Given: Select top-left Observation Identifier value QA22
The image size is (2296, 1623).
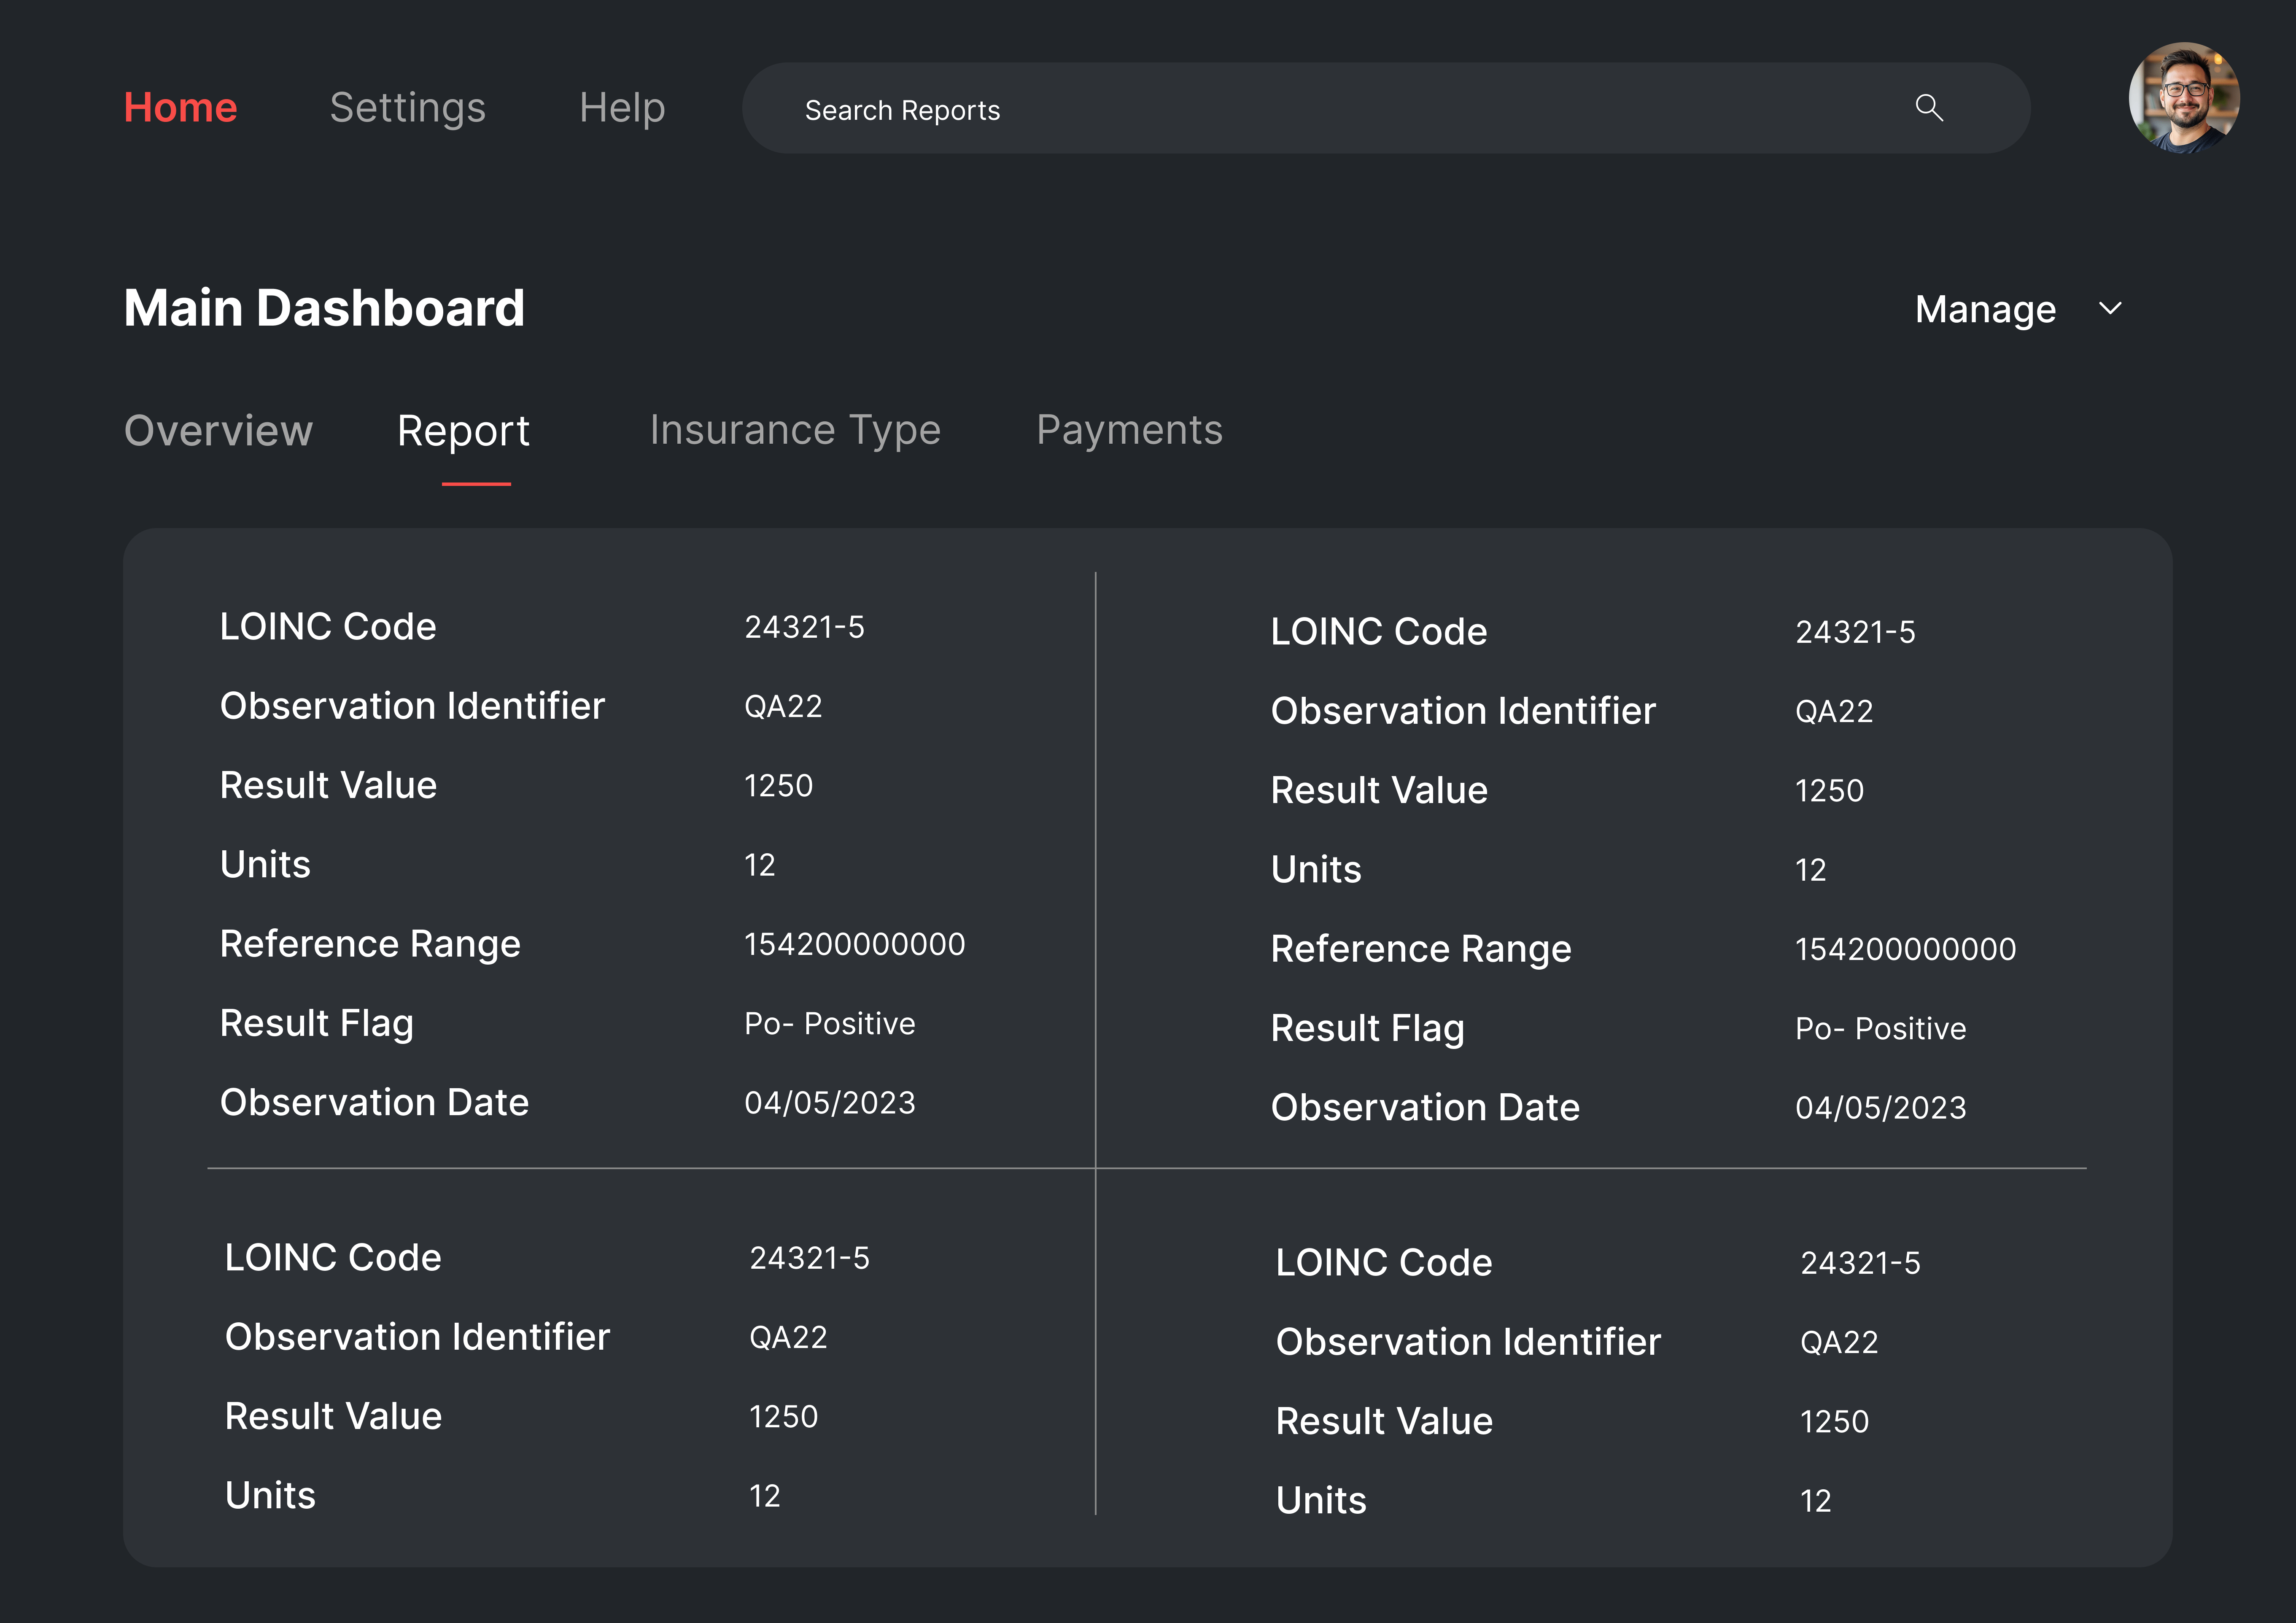Looking at the screenshot, I should point(783,706).
